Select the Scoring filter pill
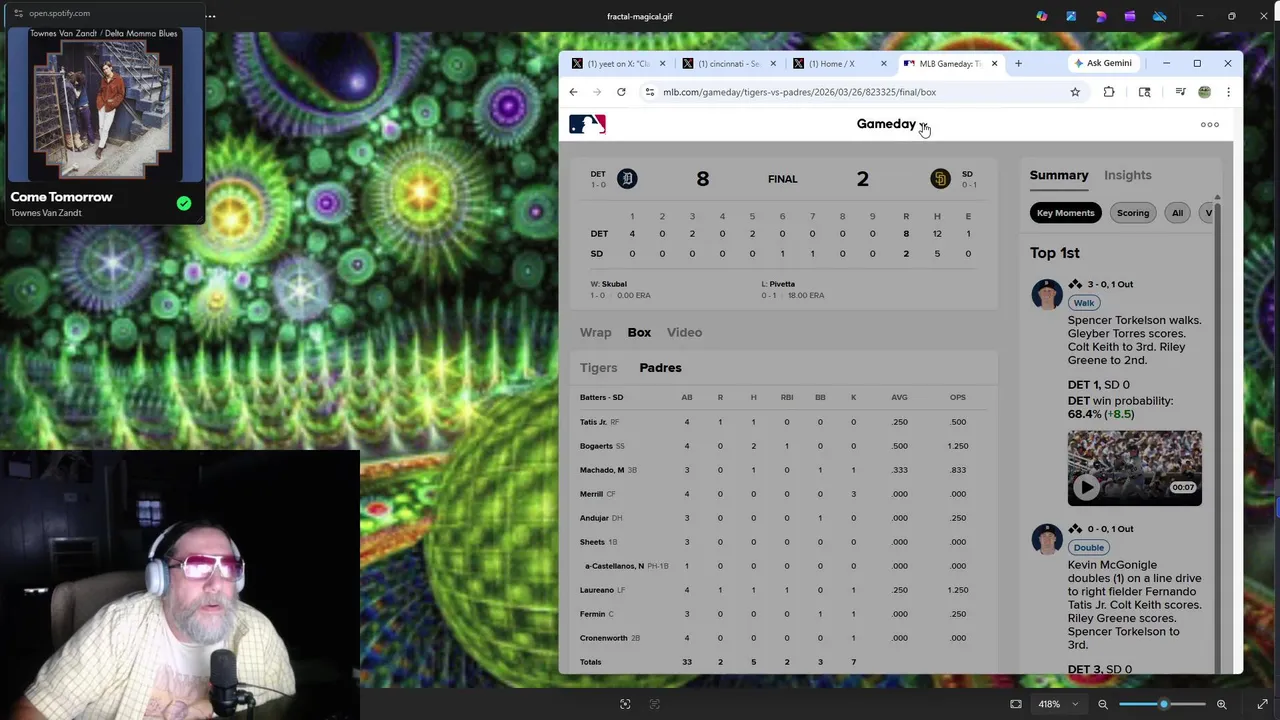This screenshot has height=720, width=1280. pos(1133,213)
